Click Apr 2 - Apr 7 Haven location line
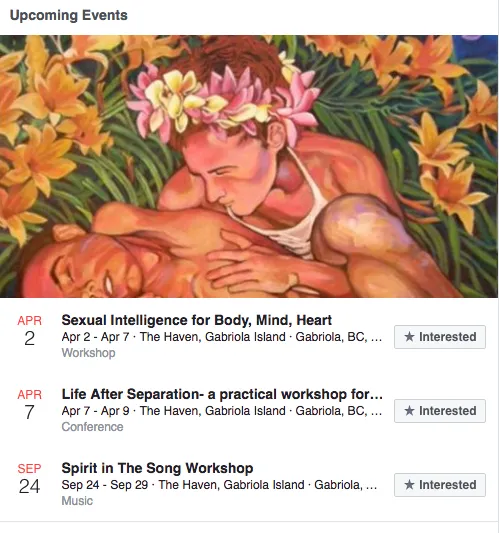 (222, 337)
